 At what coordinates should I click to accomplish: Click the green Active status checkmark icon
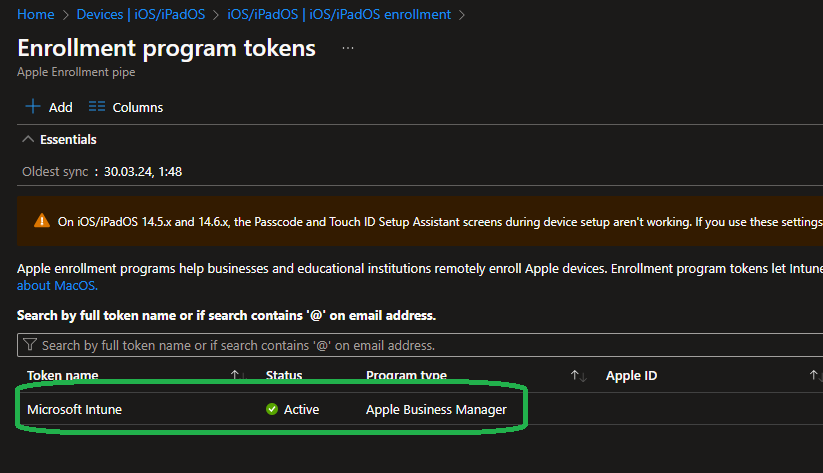tap(272, 409)
